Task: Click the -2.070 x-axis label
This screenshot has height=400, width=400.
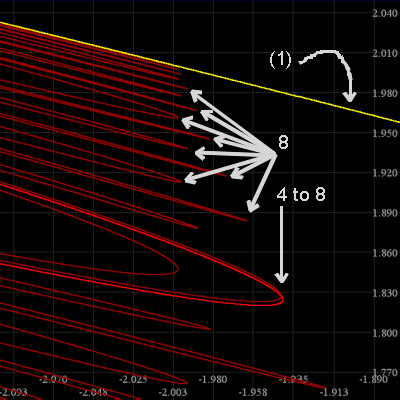Action: [x=53, y=379]
